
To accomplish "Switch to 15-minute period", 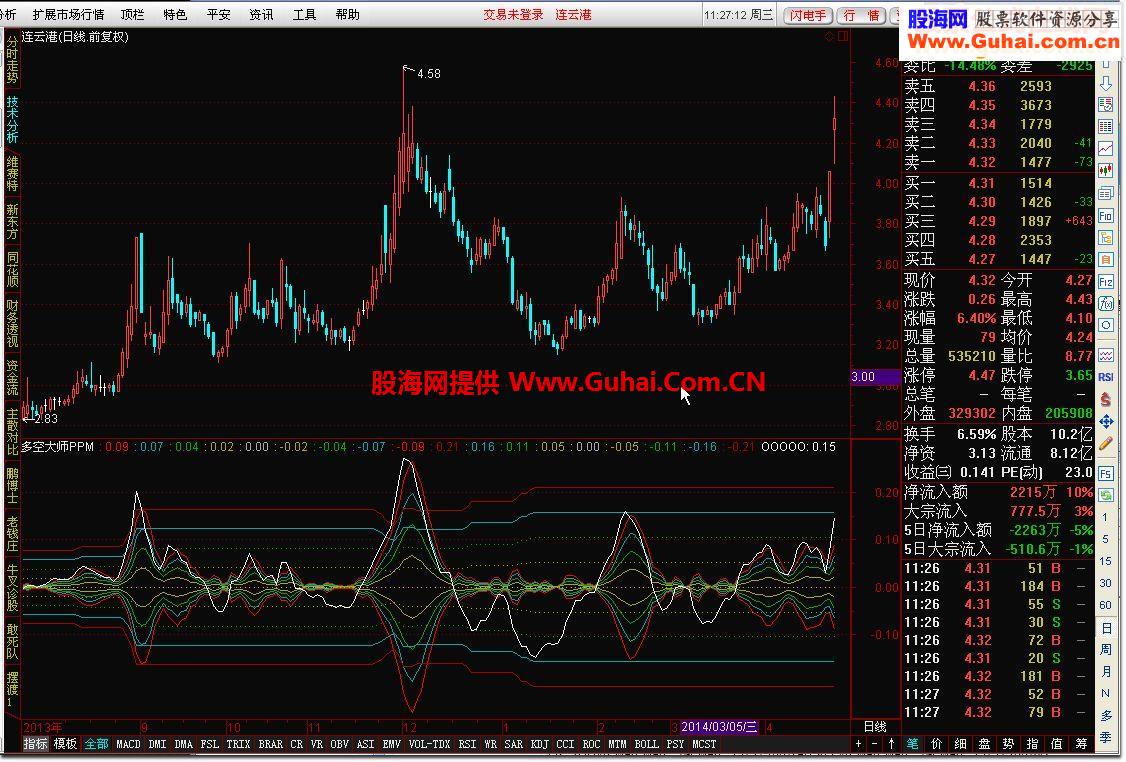I will [x=1106, y=562].
